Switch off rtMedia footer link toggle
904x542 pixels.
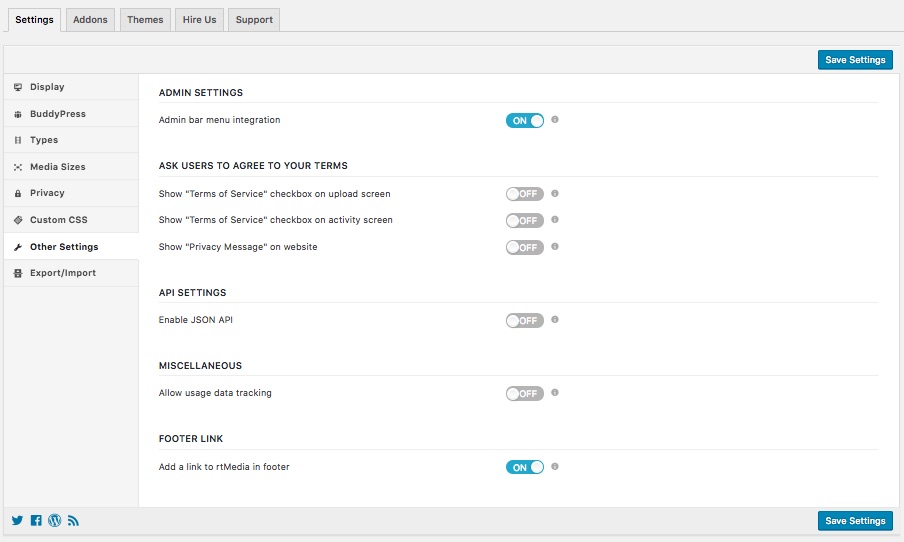[x=525, y=467]
